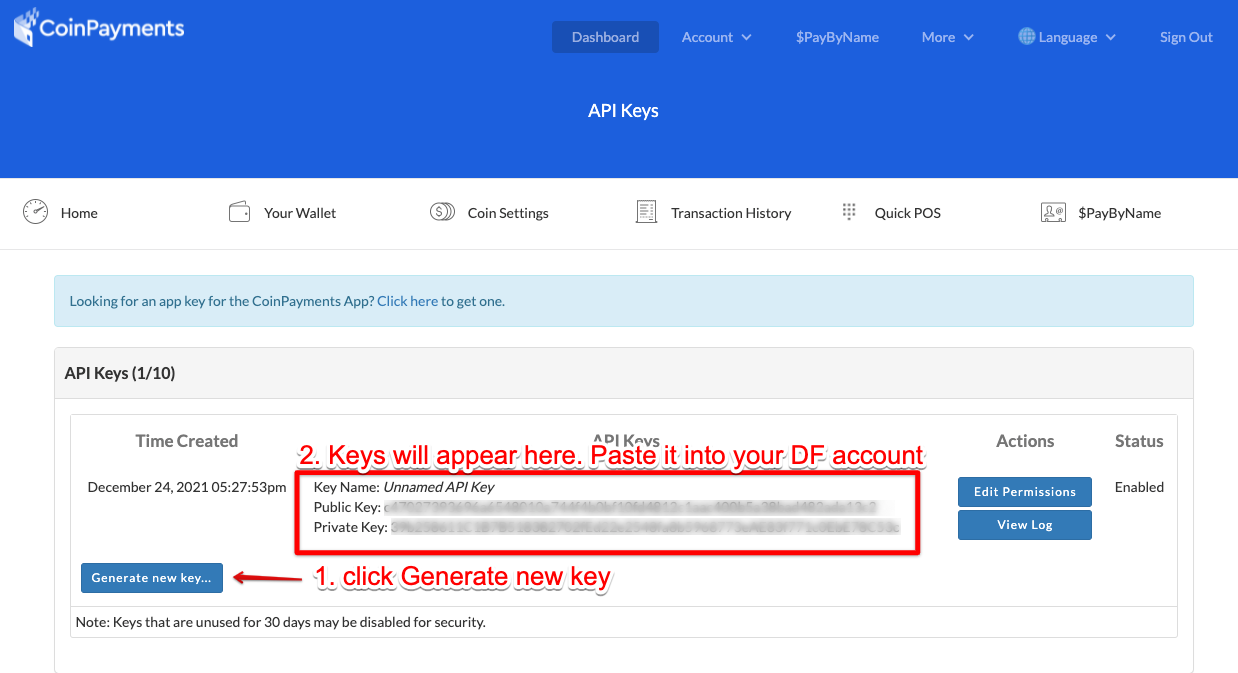Click the Generate new key button
The width and height of the screenshot is (1238, 673).
click(151, 577)
